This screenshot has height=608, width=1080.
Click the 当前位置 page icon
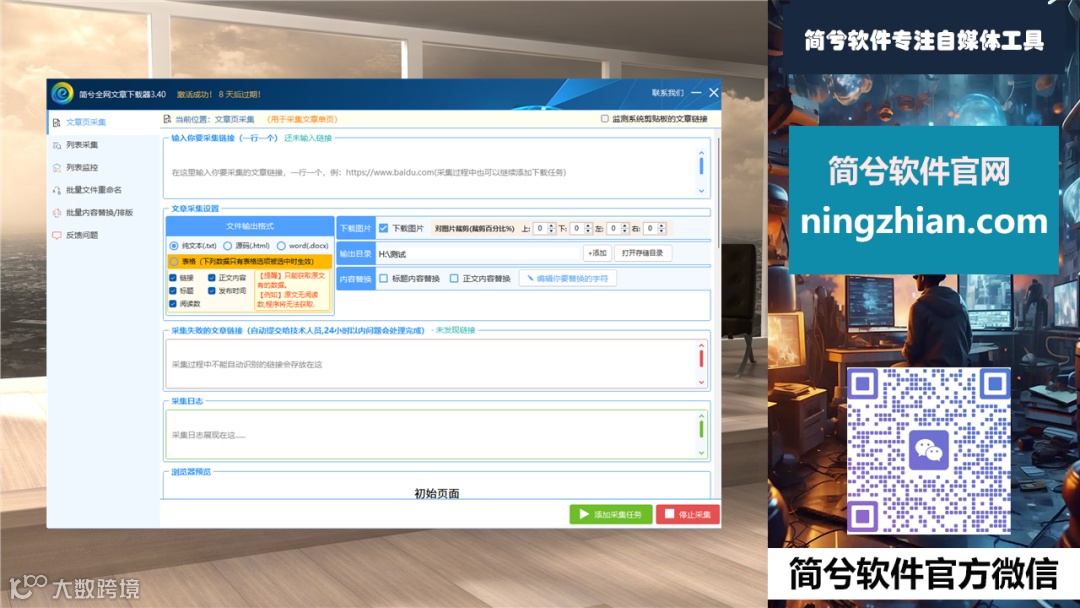point(167,119)
